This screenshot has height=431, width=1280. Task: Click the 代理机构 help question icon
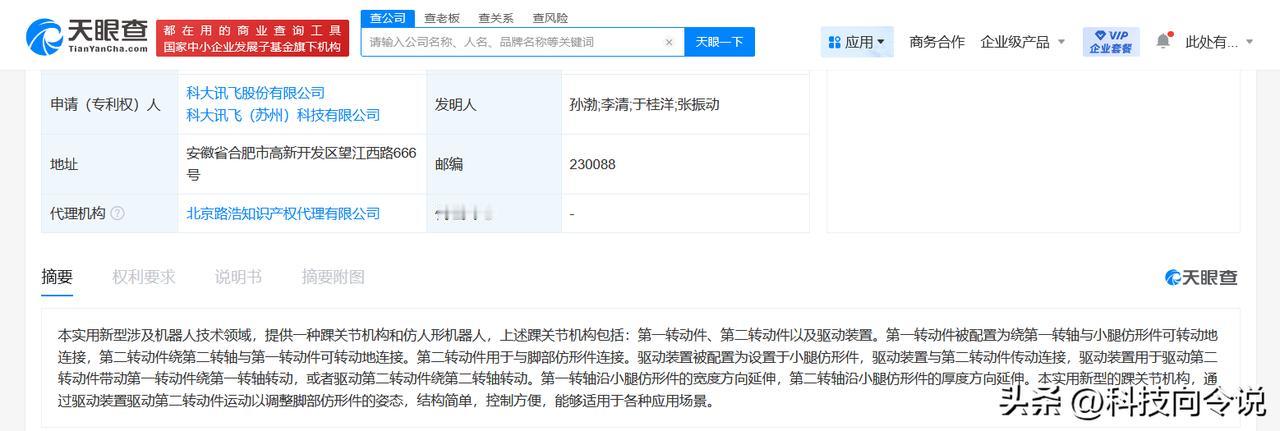coord(118,213)
